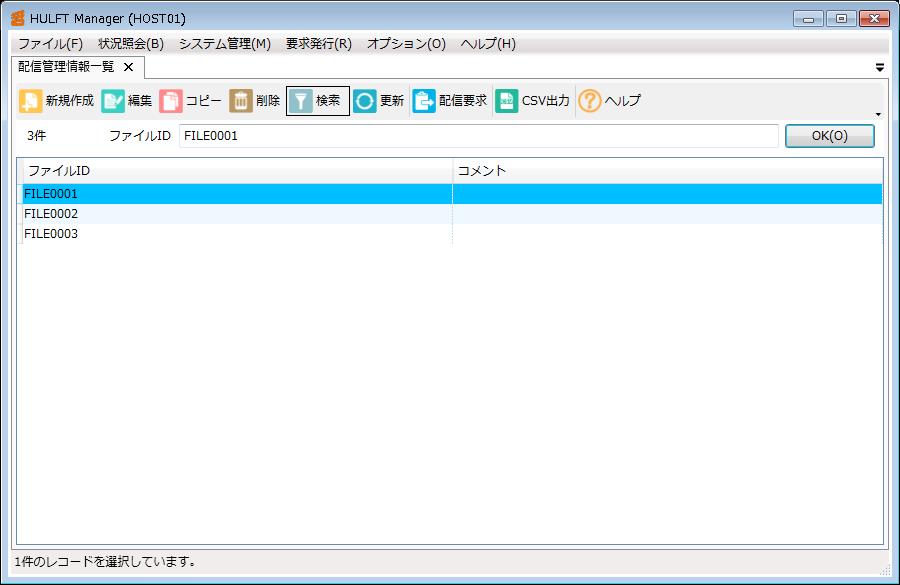Viewport: 900px width, 585px height.
Task: Click the 削除 (Delete) trash icon
Action: point(241,101)
